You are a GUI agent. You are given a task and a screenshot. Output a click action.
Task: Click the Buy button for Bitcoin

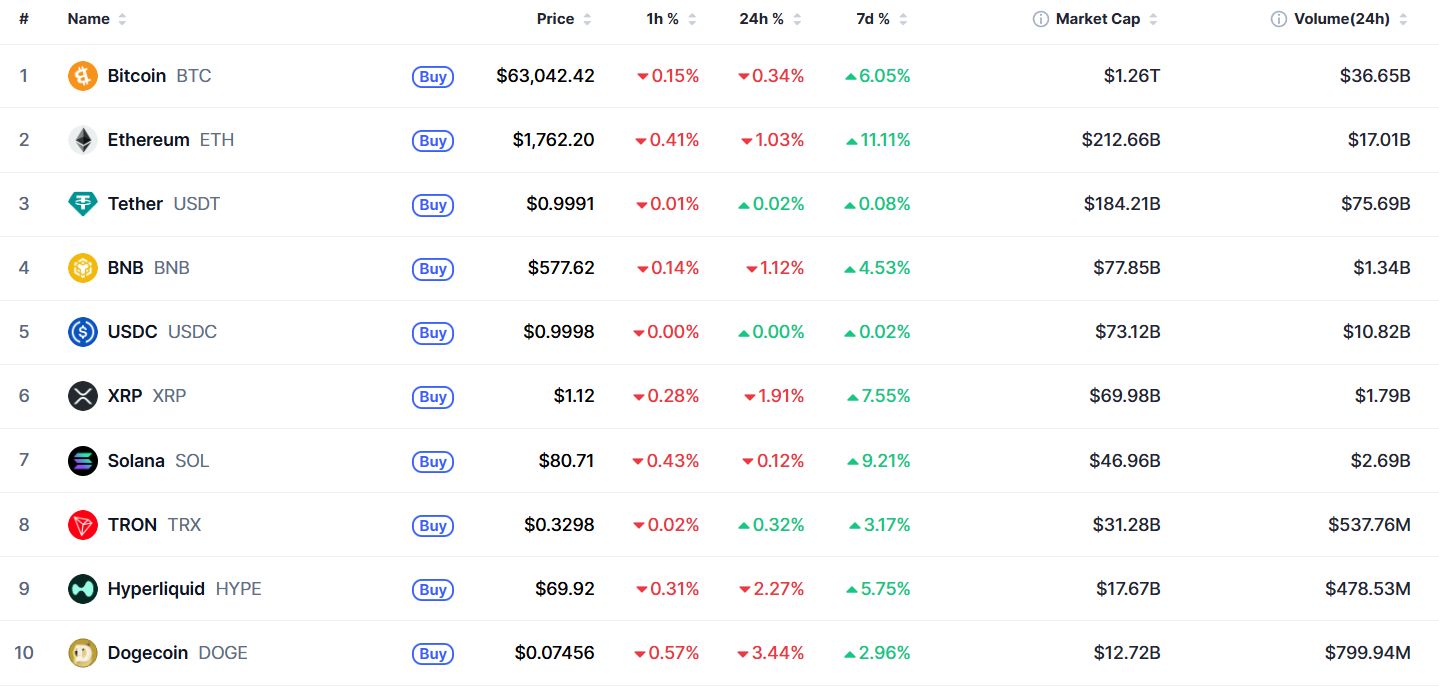click(x=433, y=77)
